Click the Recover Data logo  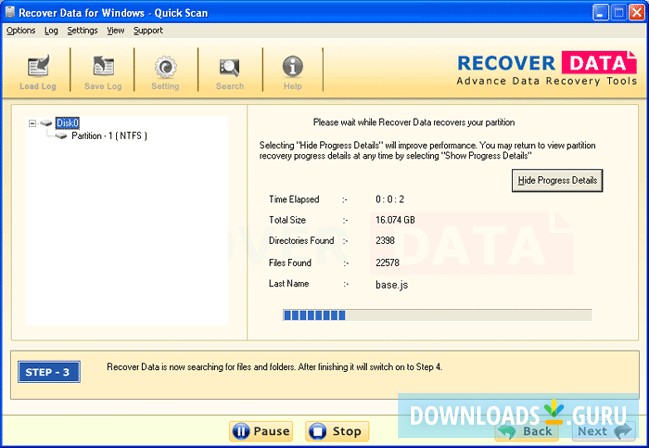point(546,68)
